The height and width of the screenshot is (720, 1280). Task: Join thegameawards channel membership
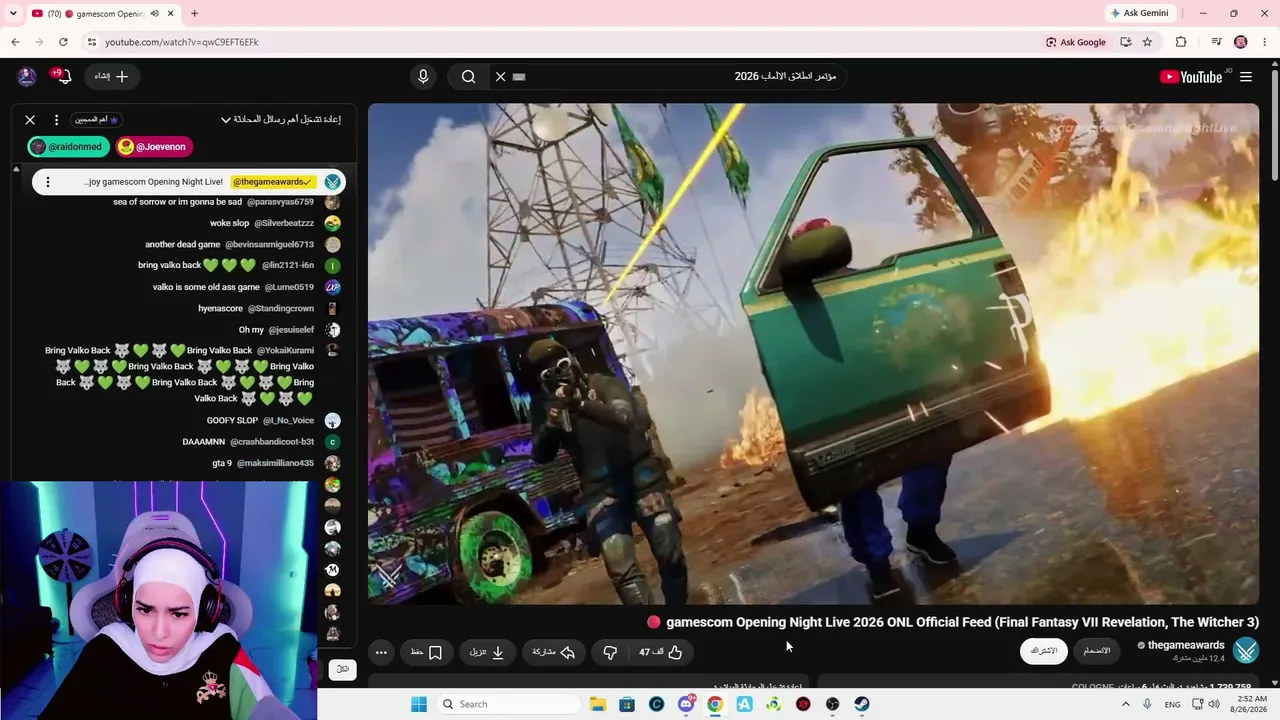pyautogui.click(x=1097, y=651)
